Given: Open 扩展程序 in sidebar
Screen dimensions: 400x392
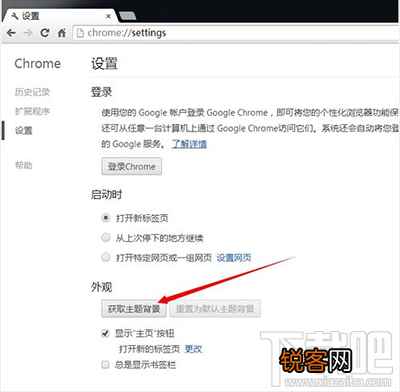Looking at the screenshot, I should 32,111.
